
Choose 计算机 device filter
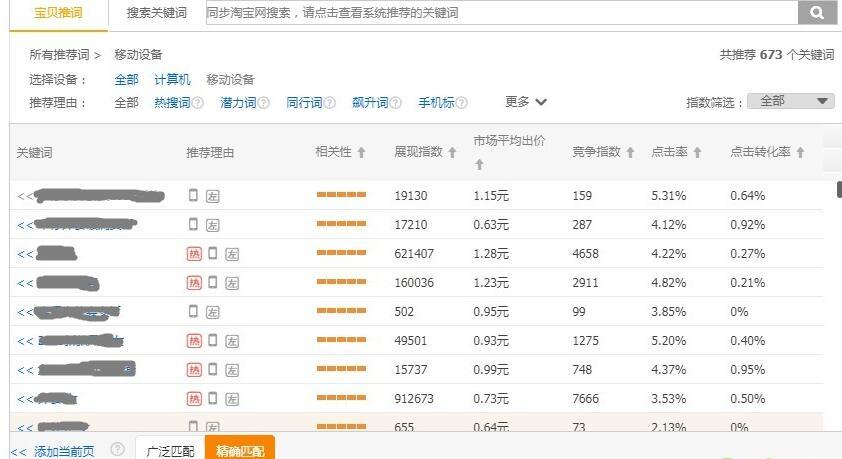(x=172, y=79)
